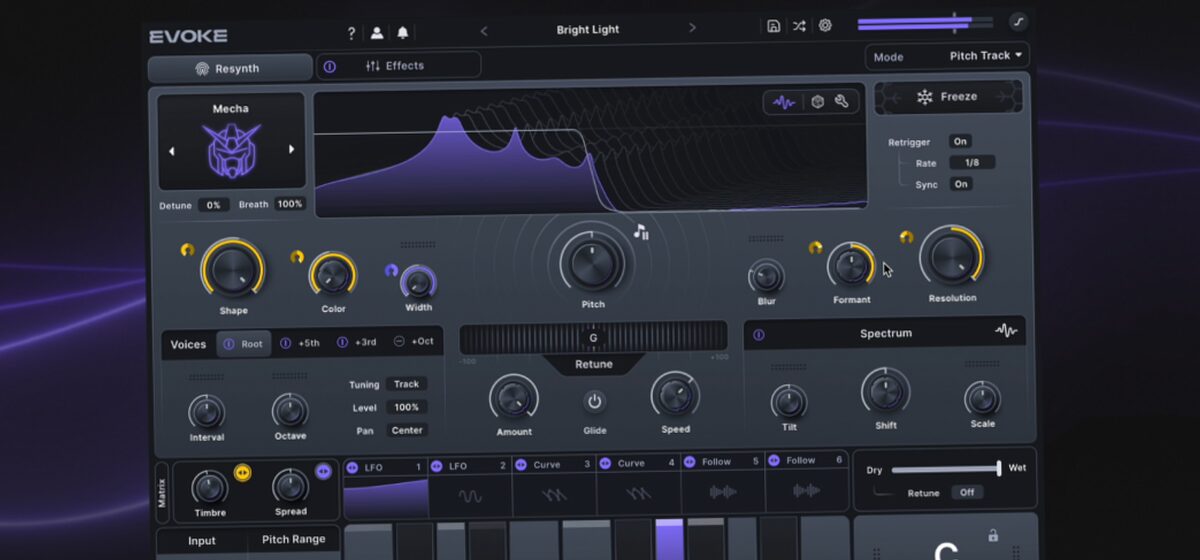Go to next preset with right chevron
This screenshot has height=560, width=1200.
tap(692, 28)
